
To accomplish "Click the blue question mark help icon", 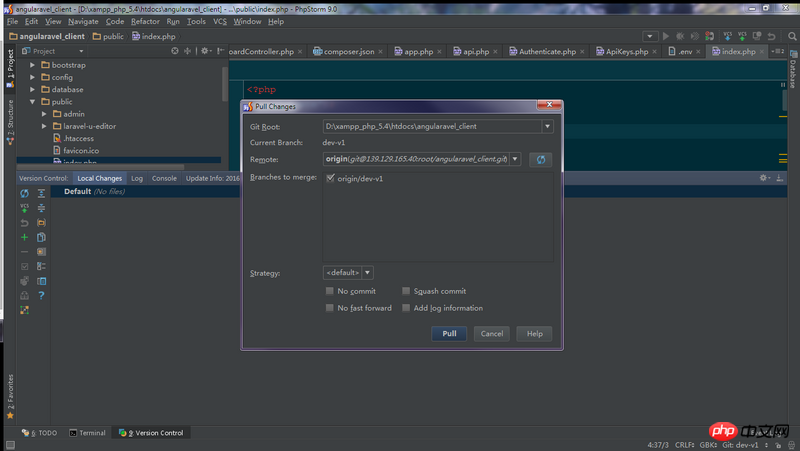I will (41, 295).
